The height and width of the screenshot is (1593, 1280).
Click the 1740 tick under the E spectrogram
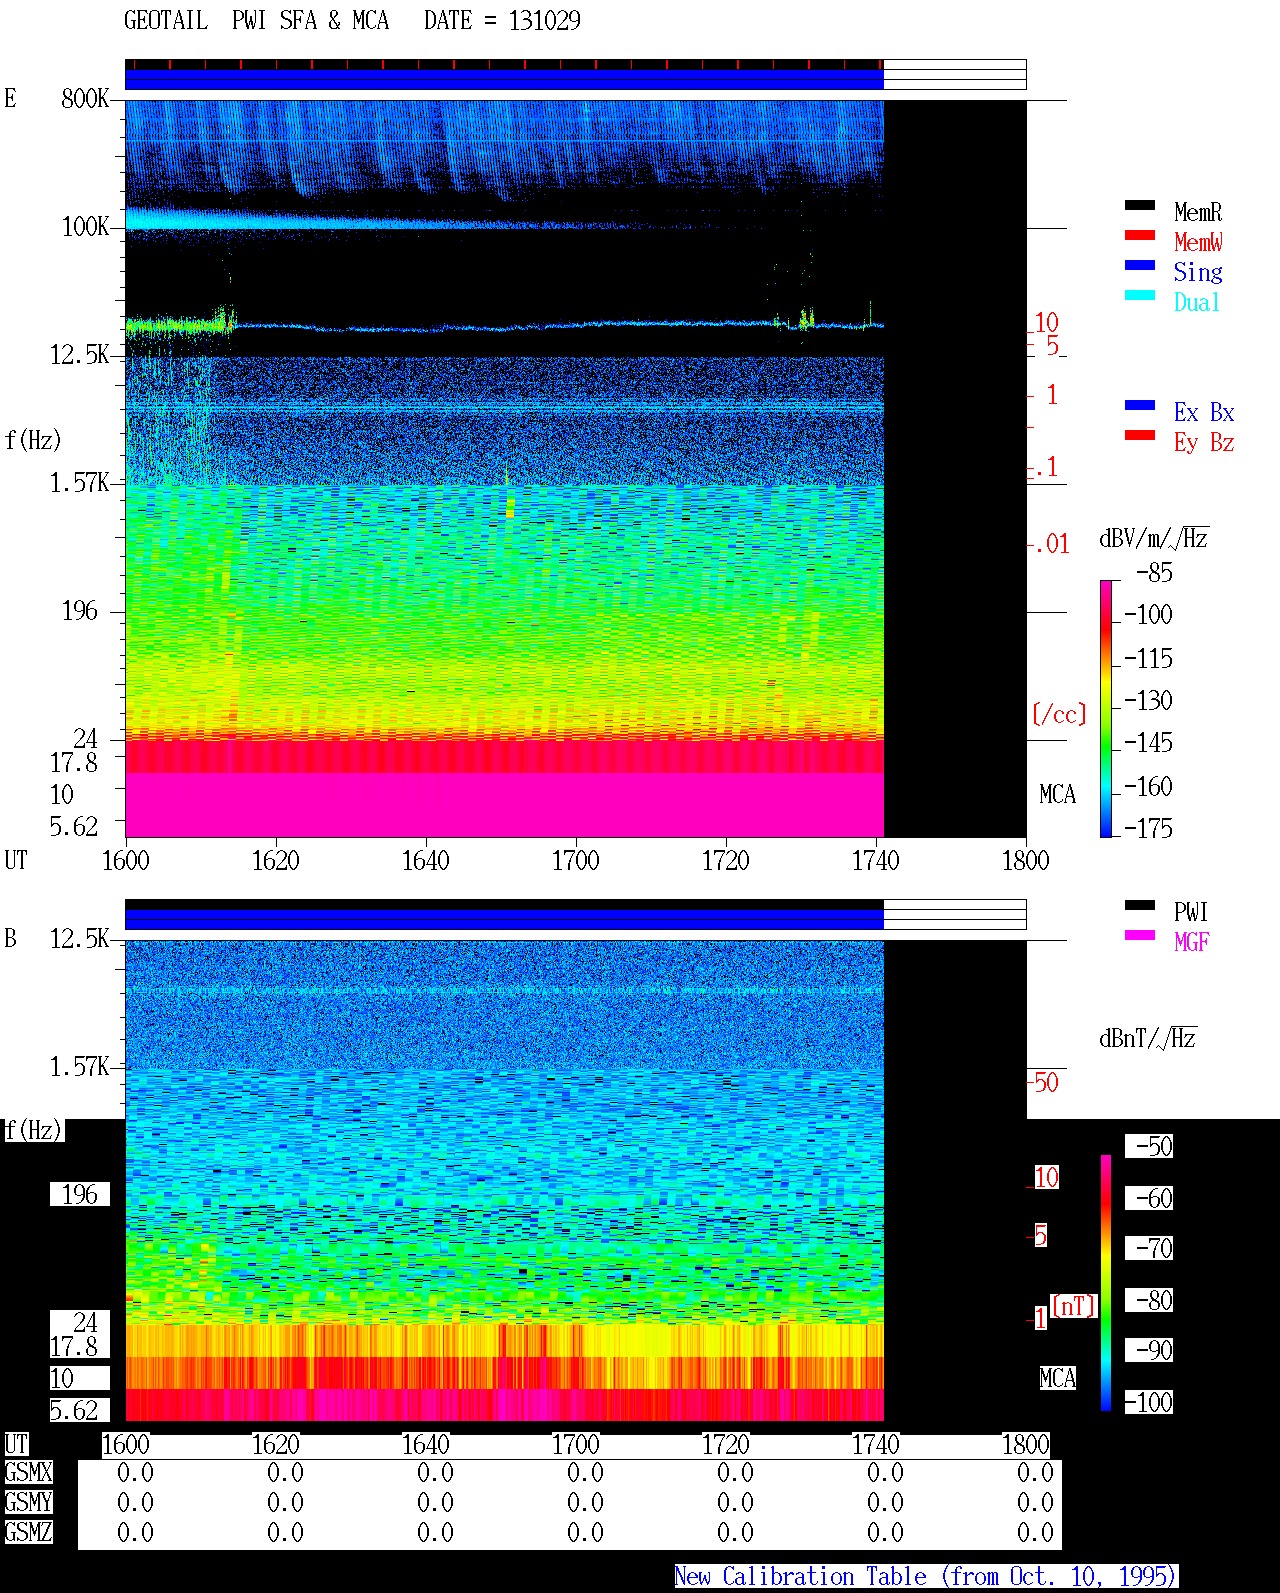tap(876, 861)
